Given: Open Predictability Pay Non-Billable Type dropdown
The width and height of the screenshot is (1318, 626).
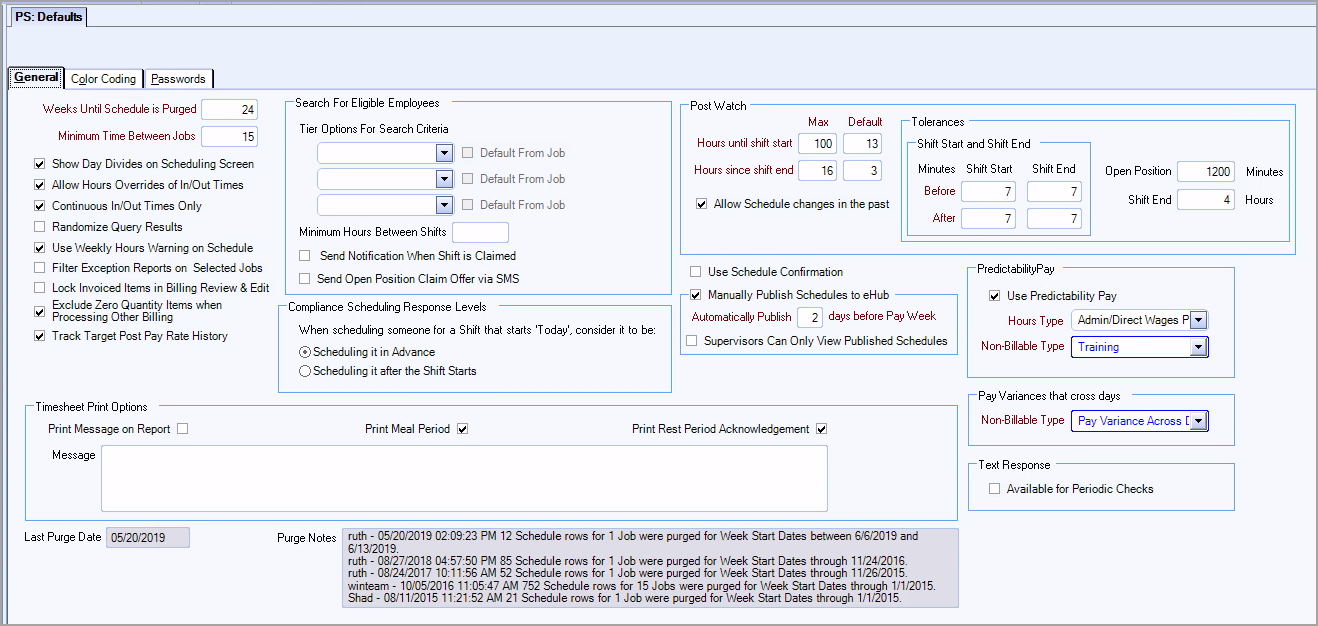Looking at the screenshot, I should click(1199, 347).
